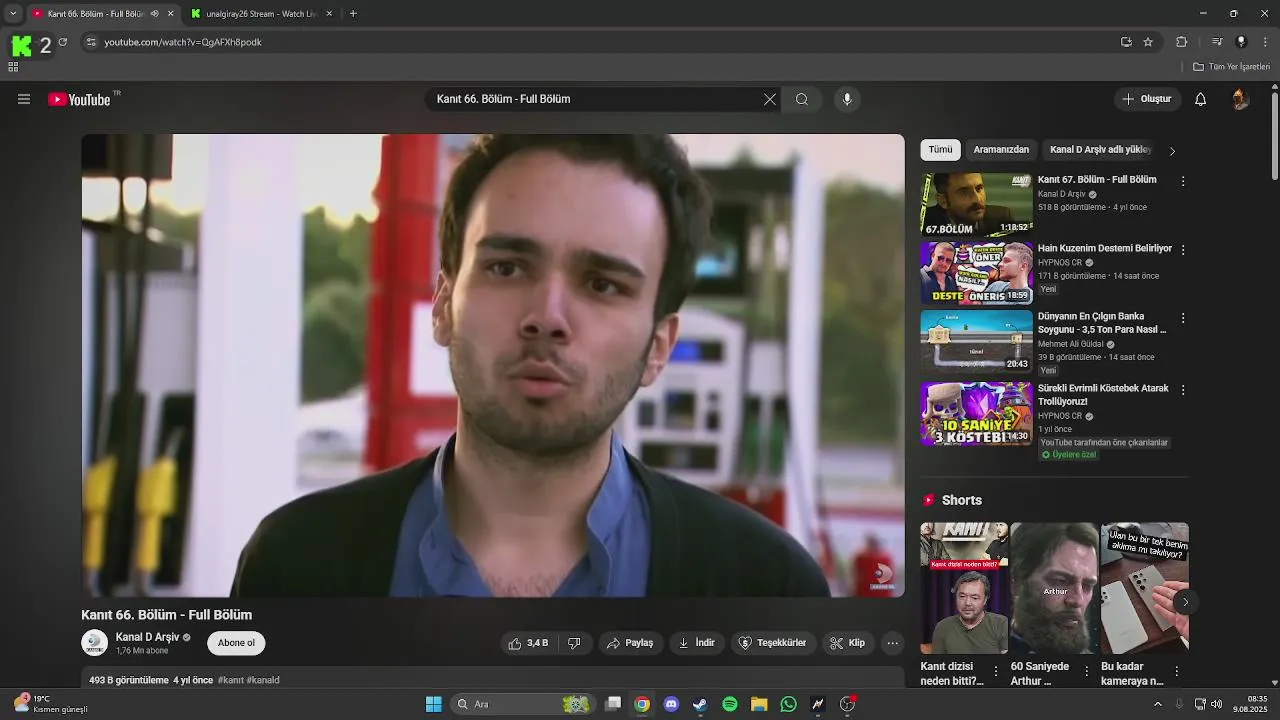Create a clip with Klip scissors
The height and width of the screenshot is (720, 1280).
click(848, 643)
